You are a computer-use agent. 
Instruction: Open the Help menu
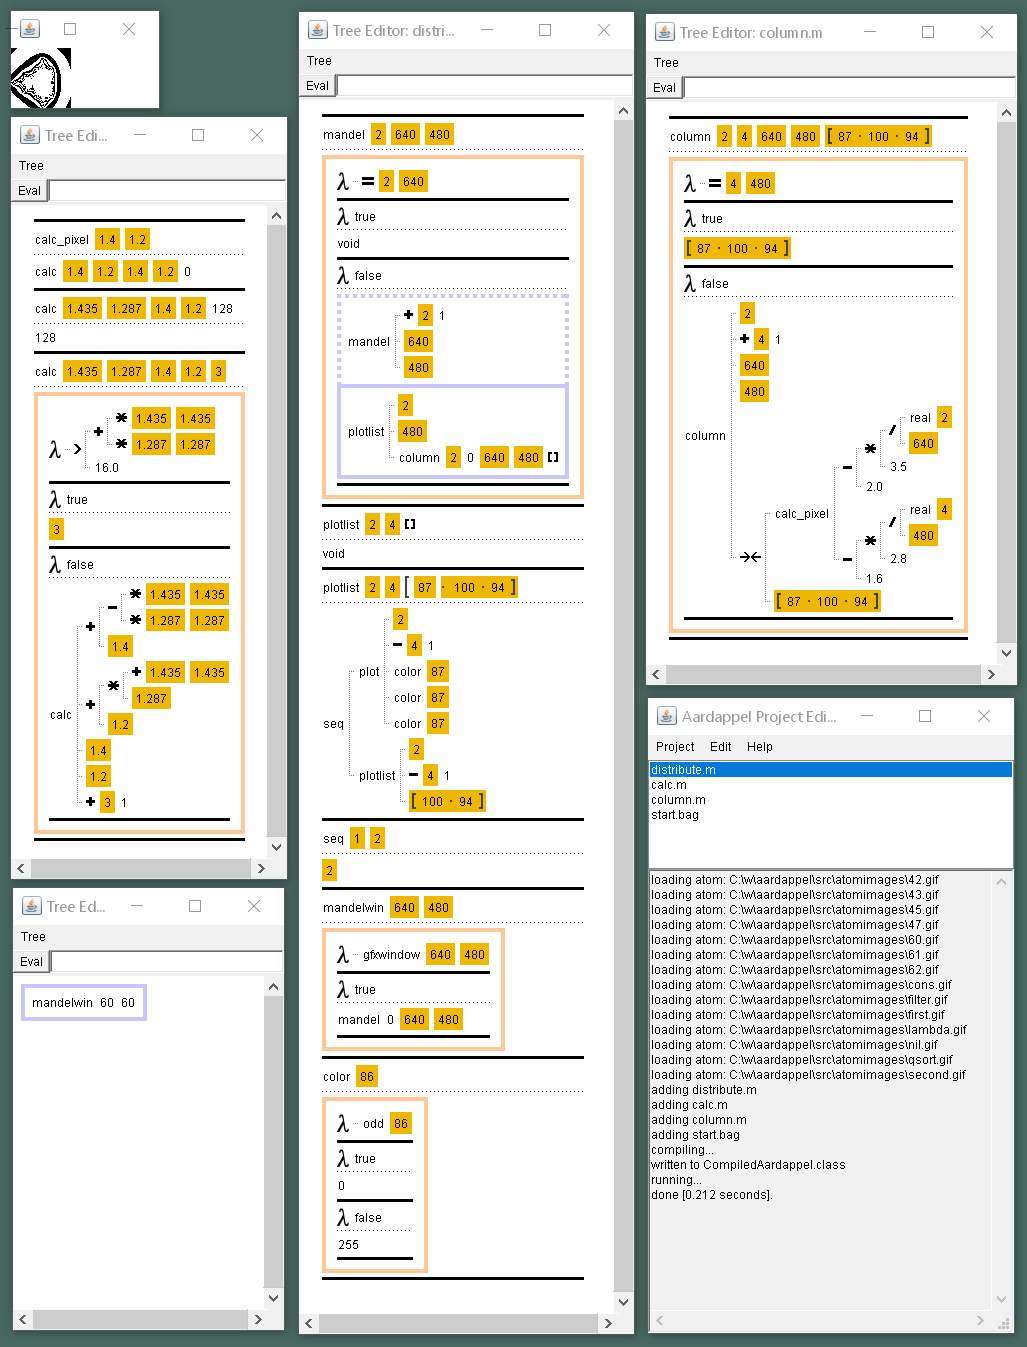pos(759,747)
